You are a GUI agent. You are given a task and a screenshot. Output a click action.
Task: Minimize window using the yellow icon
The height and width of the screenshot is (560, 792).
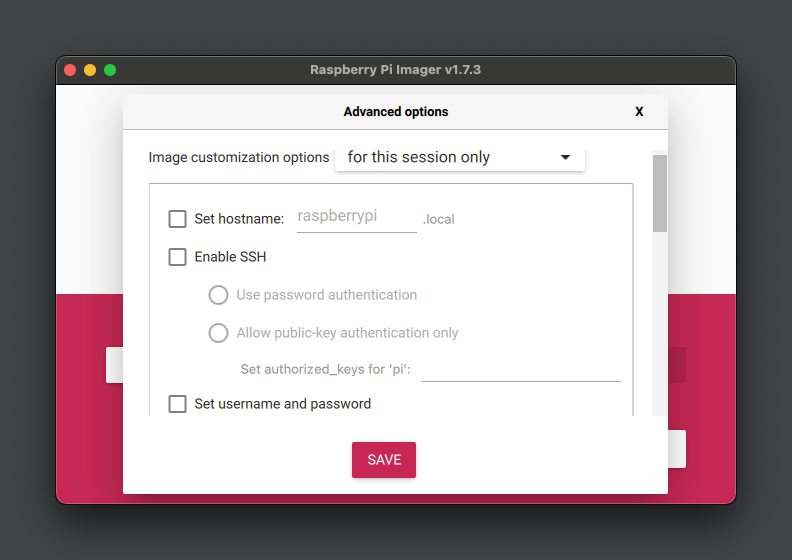(x=90, y=70)
